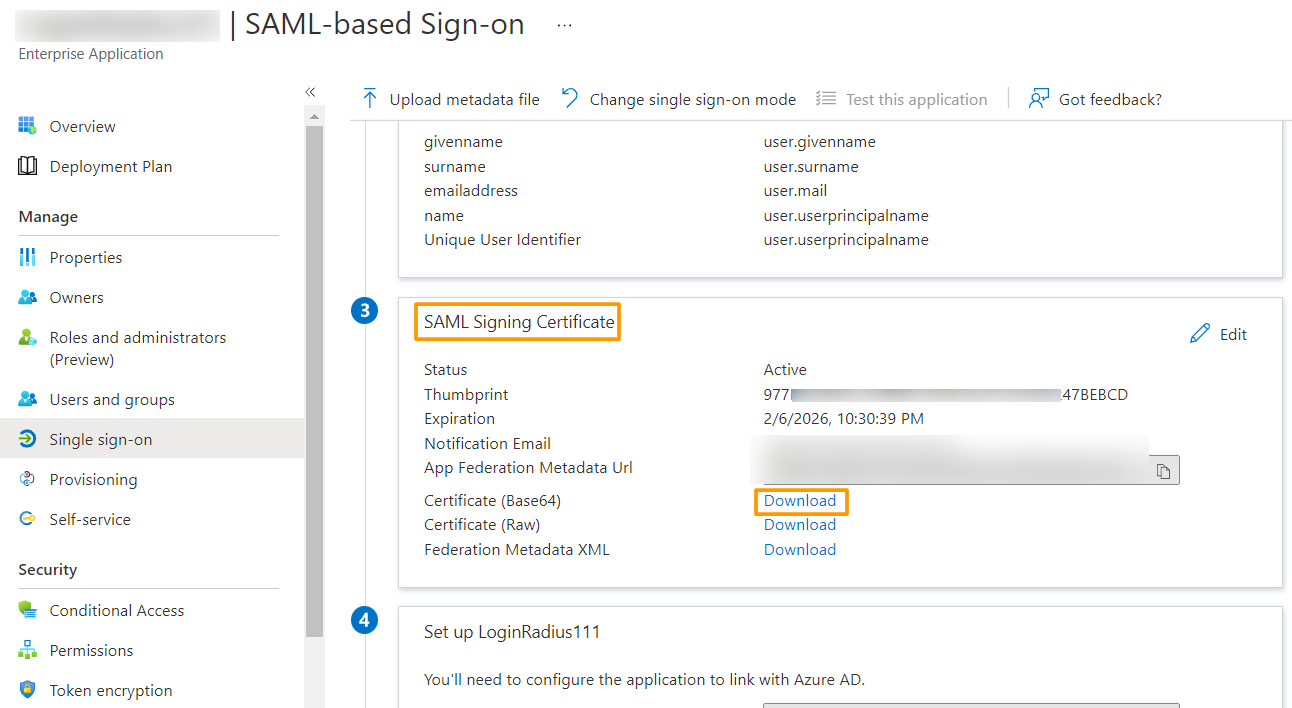Click the Token encryption shield icon

[x=27, y=690]
